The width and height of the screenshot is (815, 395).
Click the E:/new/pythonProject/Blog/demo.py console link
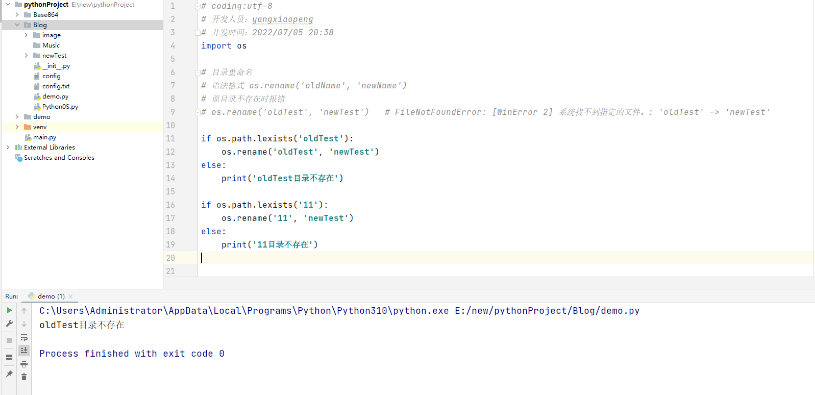click(x=547, y=311)
